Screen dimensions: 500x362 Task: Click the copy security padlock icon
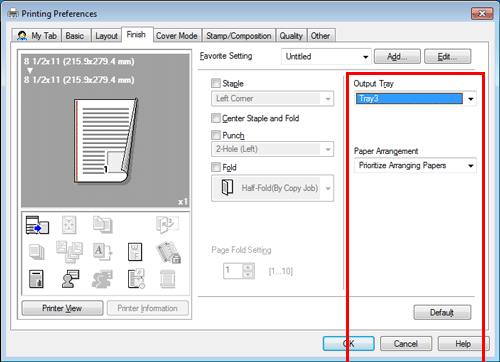click(168, 252)
